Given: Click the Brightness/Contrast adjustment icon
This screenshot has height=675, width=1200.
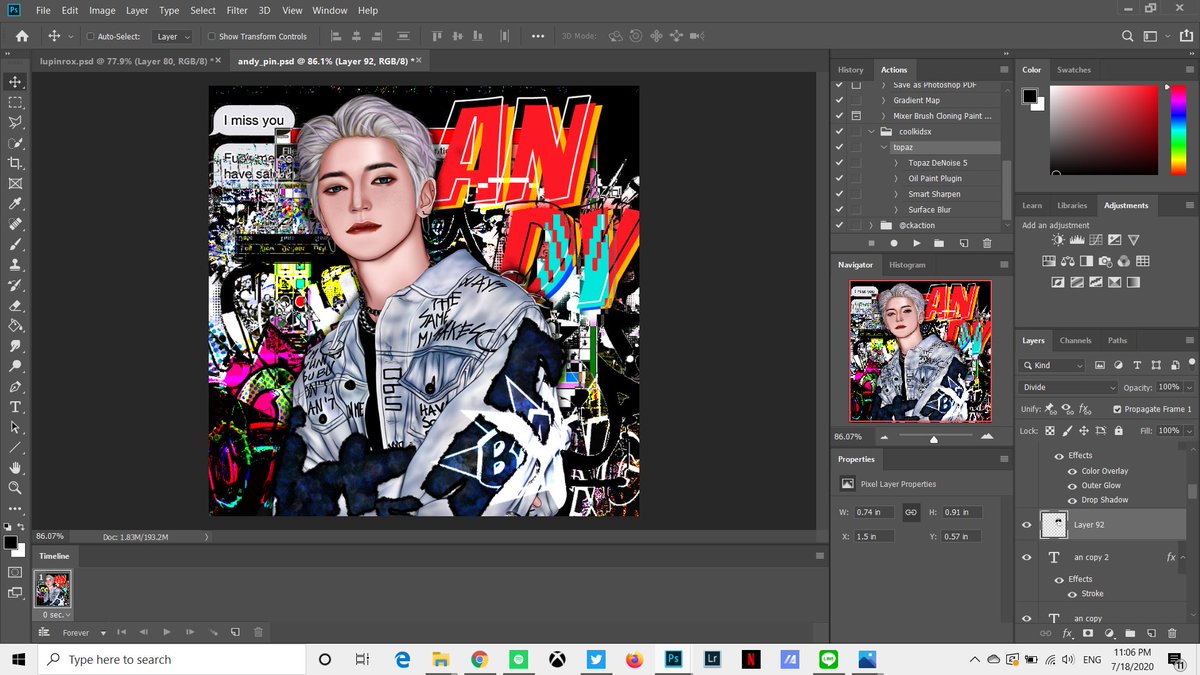Looking at the screenshot, I should click(x=1059, y=240).
